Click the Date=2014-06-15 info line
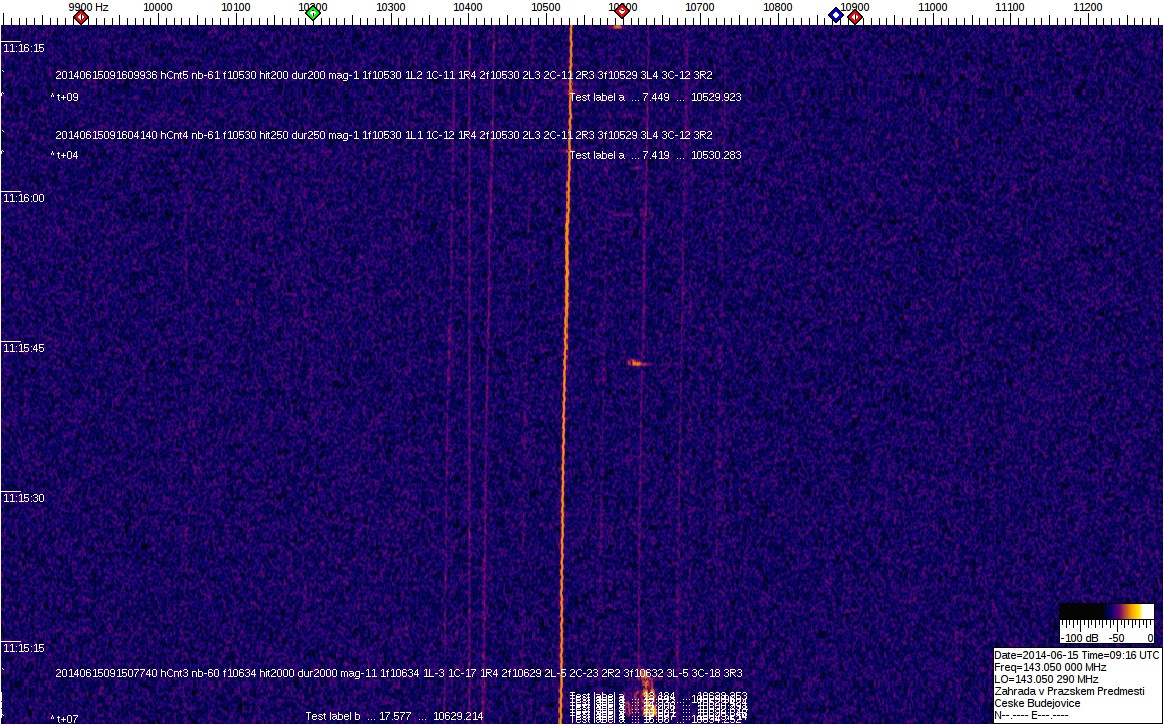The image size is (1164, 725). point(1076,655)
